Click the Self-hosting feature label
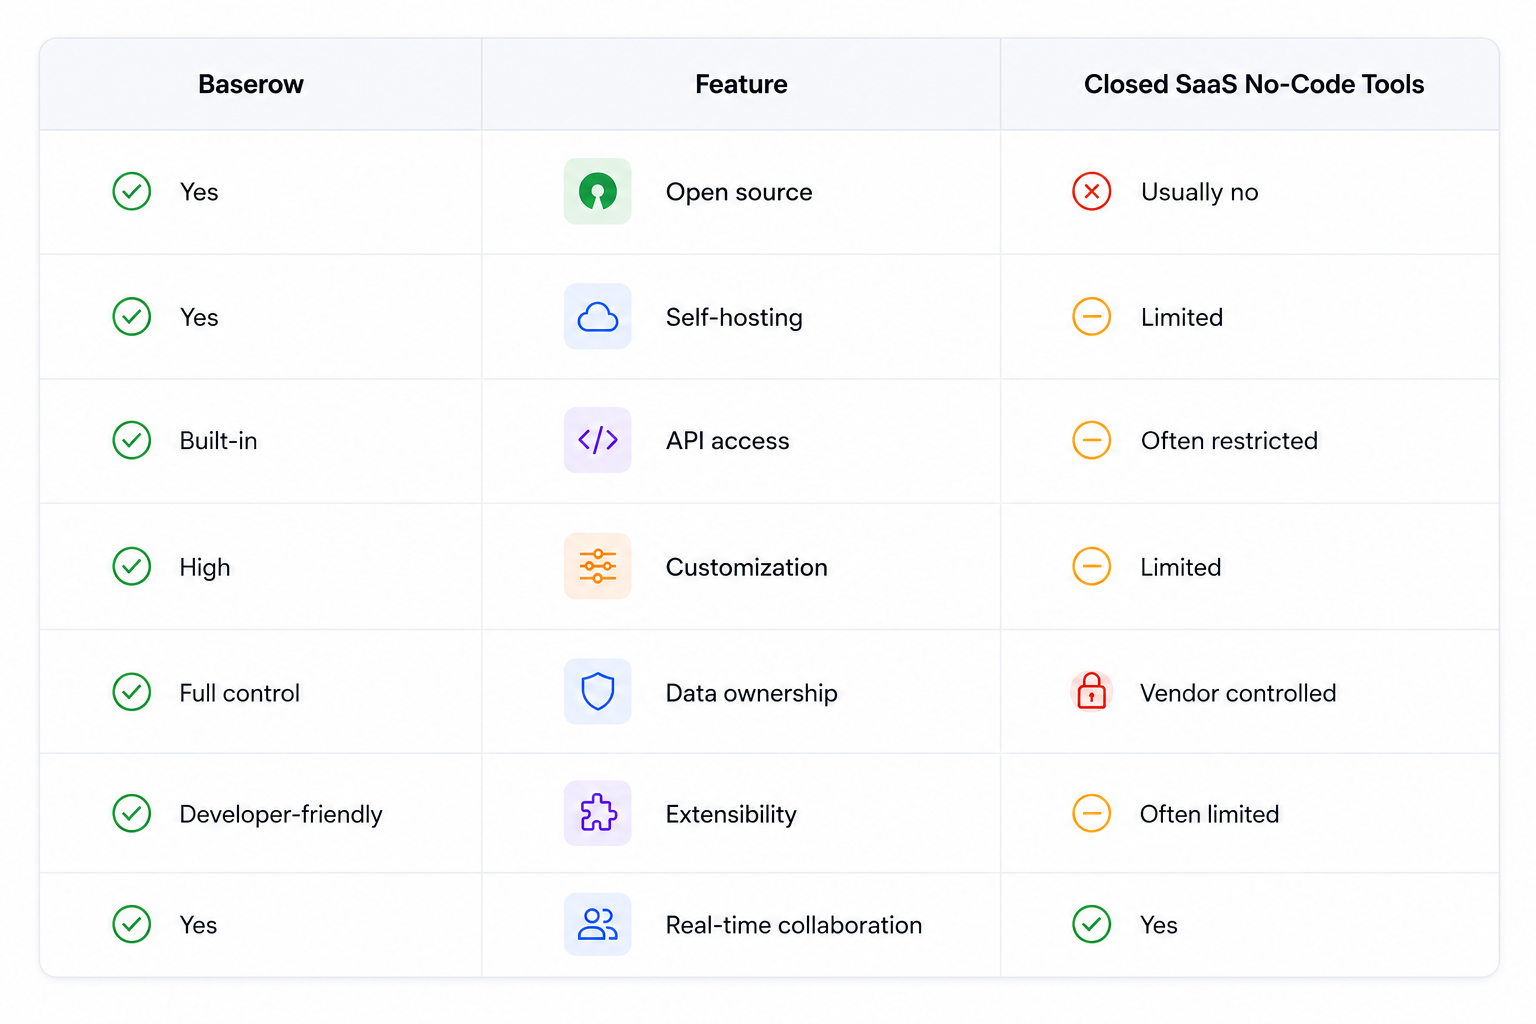The width and height of the screenshot is (1536, 1024). 734,317
